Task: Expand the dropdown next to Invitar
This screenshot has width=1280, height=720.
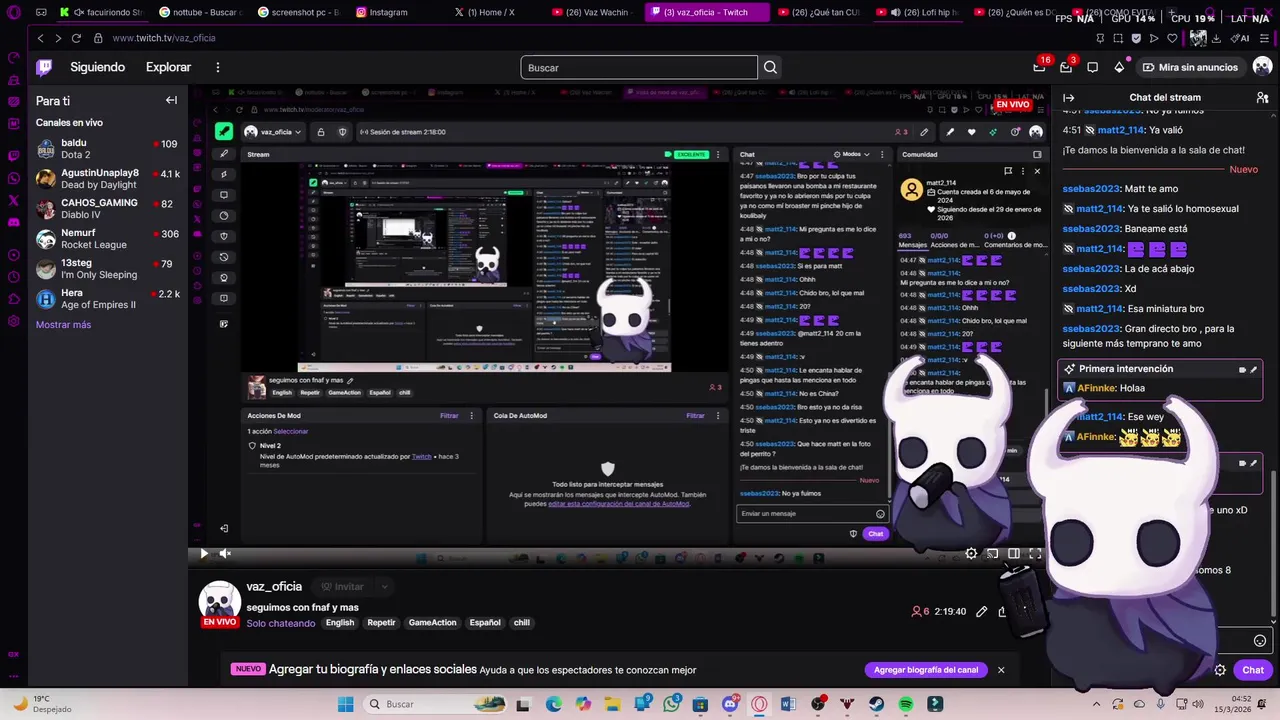Action: [383, 587]
